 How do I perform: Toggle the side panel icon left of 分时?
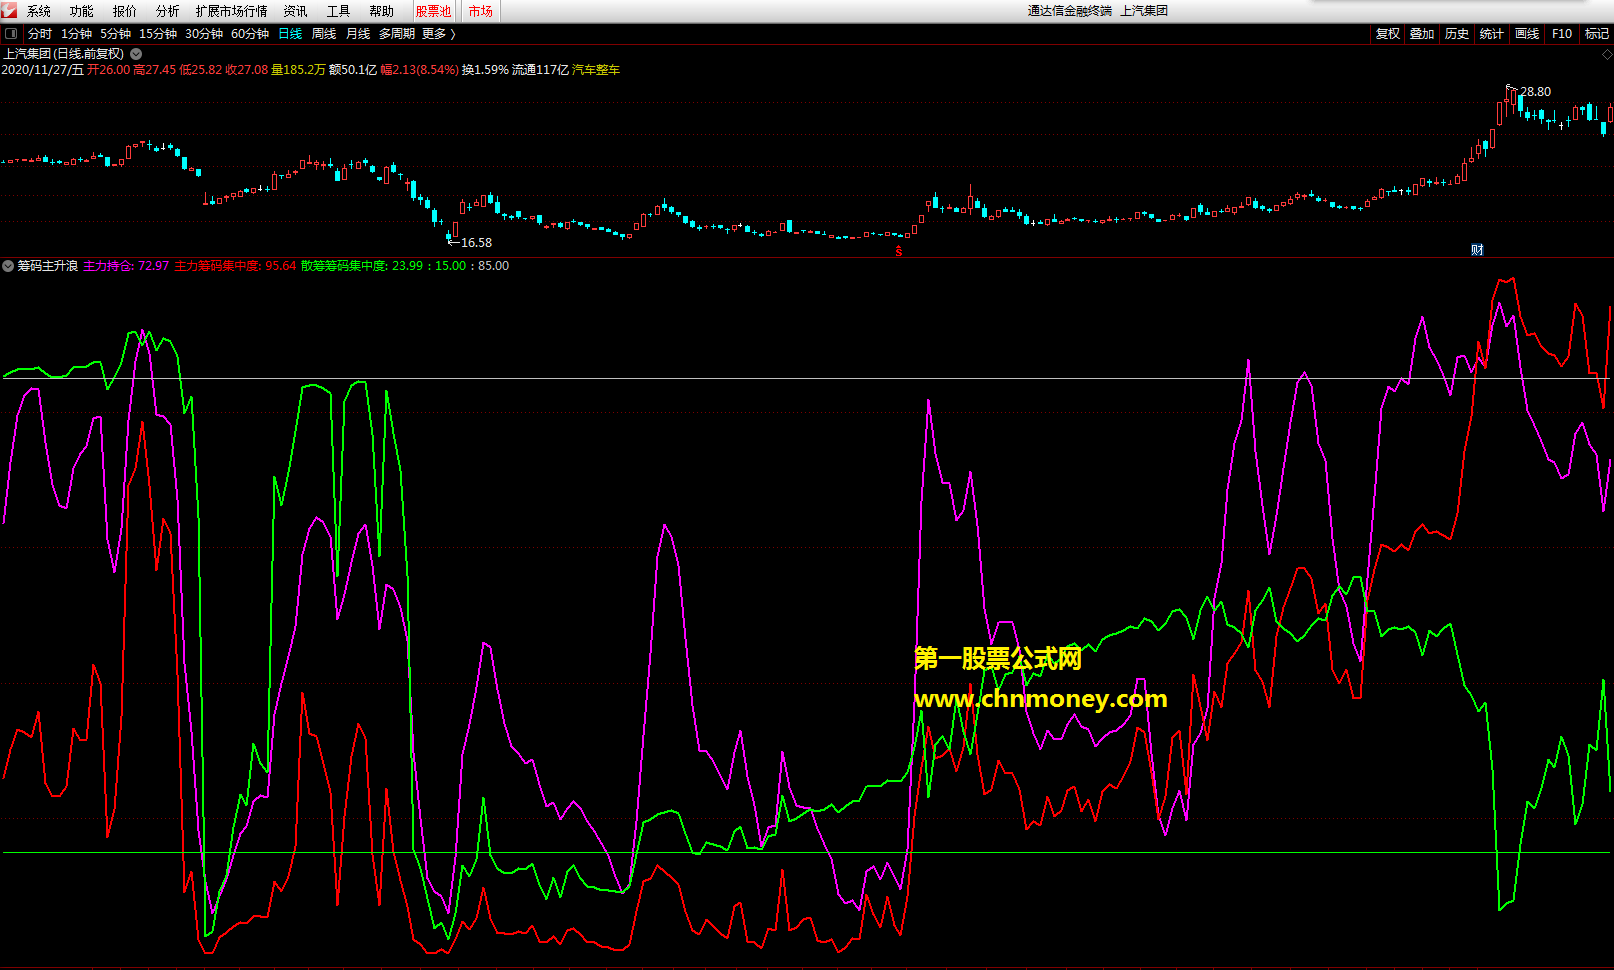11,34
